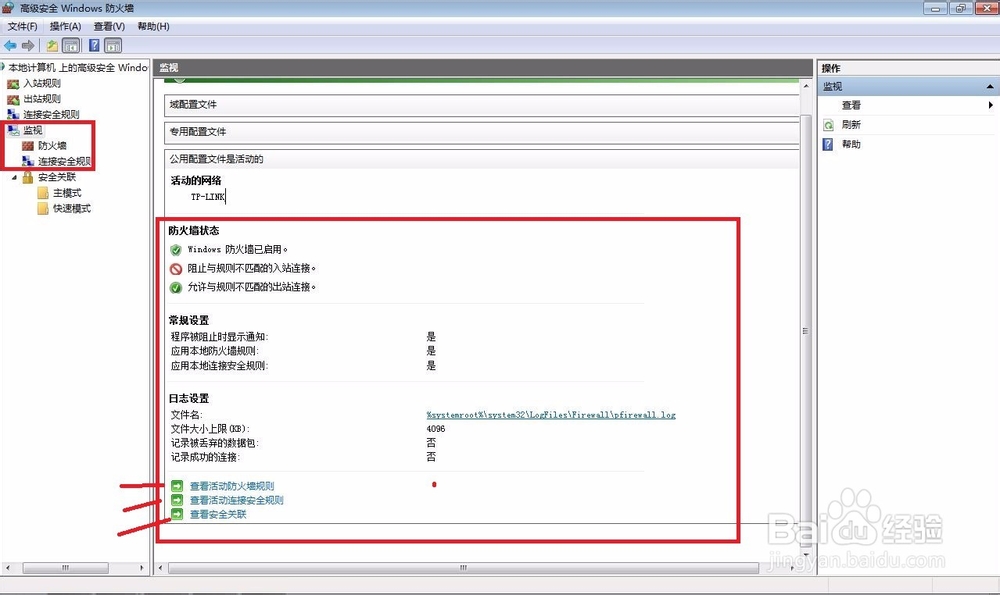
Task: Open the 帮助(H) menu
Action: pyautogui.click(x=153, y=26)
